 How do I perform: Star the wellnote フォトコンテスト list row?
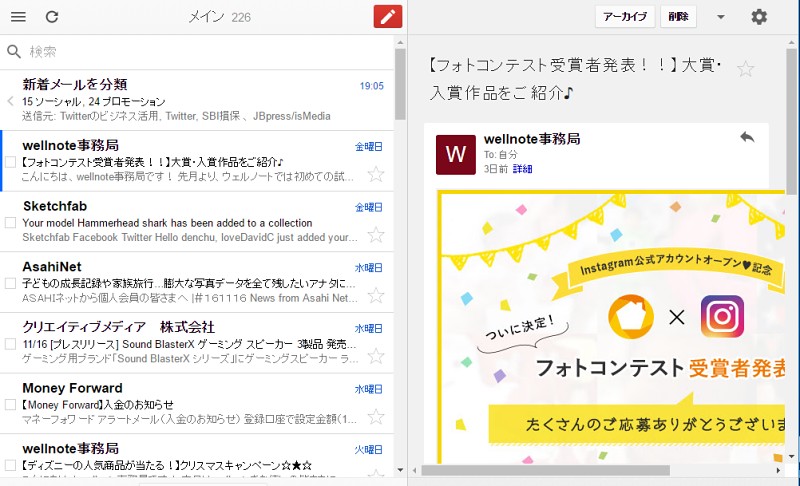(x=376, y=174)
